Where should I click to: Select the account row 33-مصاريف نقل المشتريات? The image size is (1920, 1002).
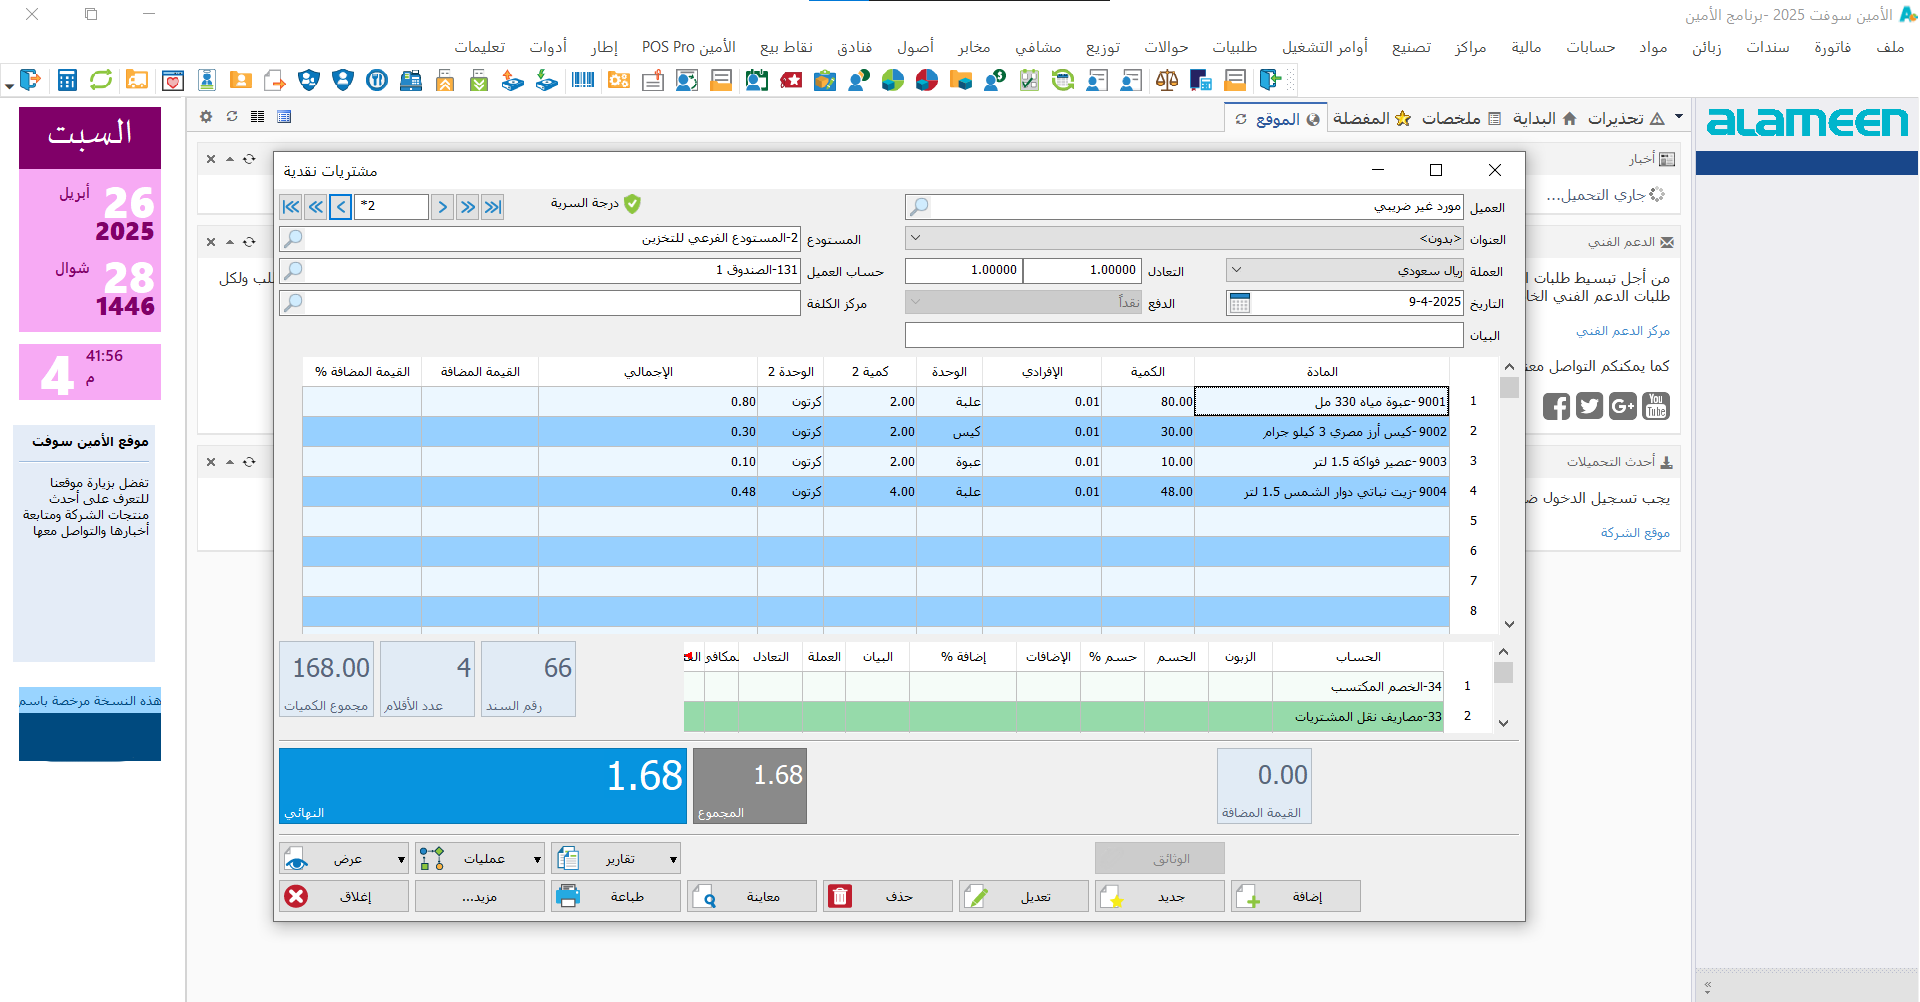click(1064, 716)
